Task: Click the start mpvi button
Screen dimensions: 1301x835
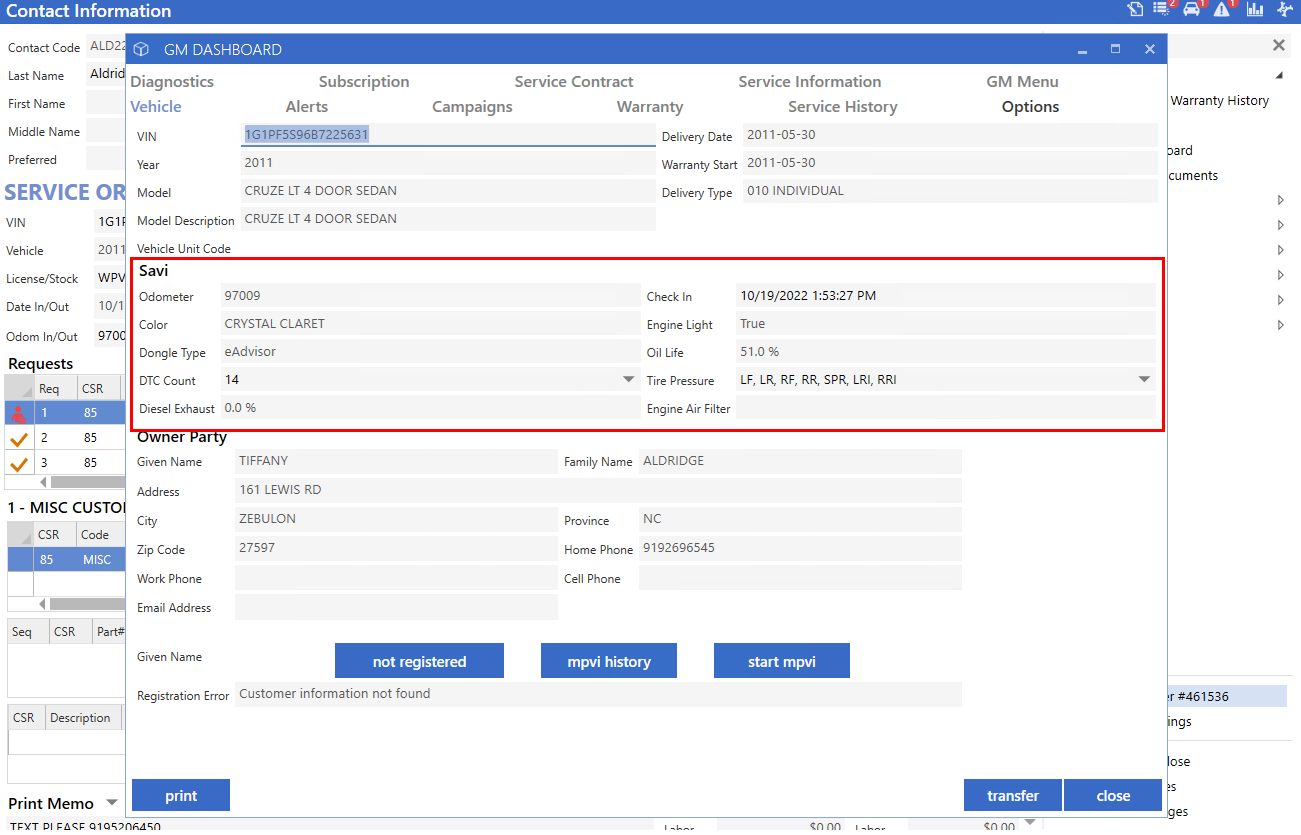Action: click(x=782, y=661)
